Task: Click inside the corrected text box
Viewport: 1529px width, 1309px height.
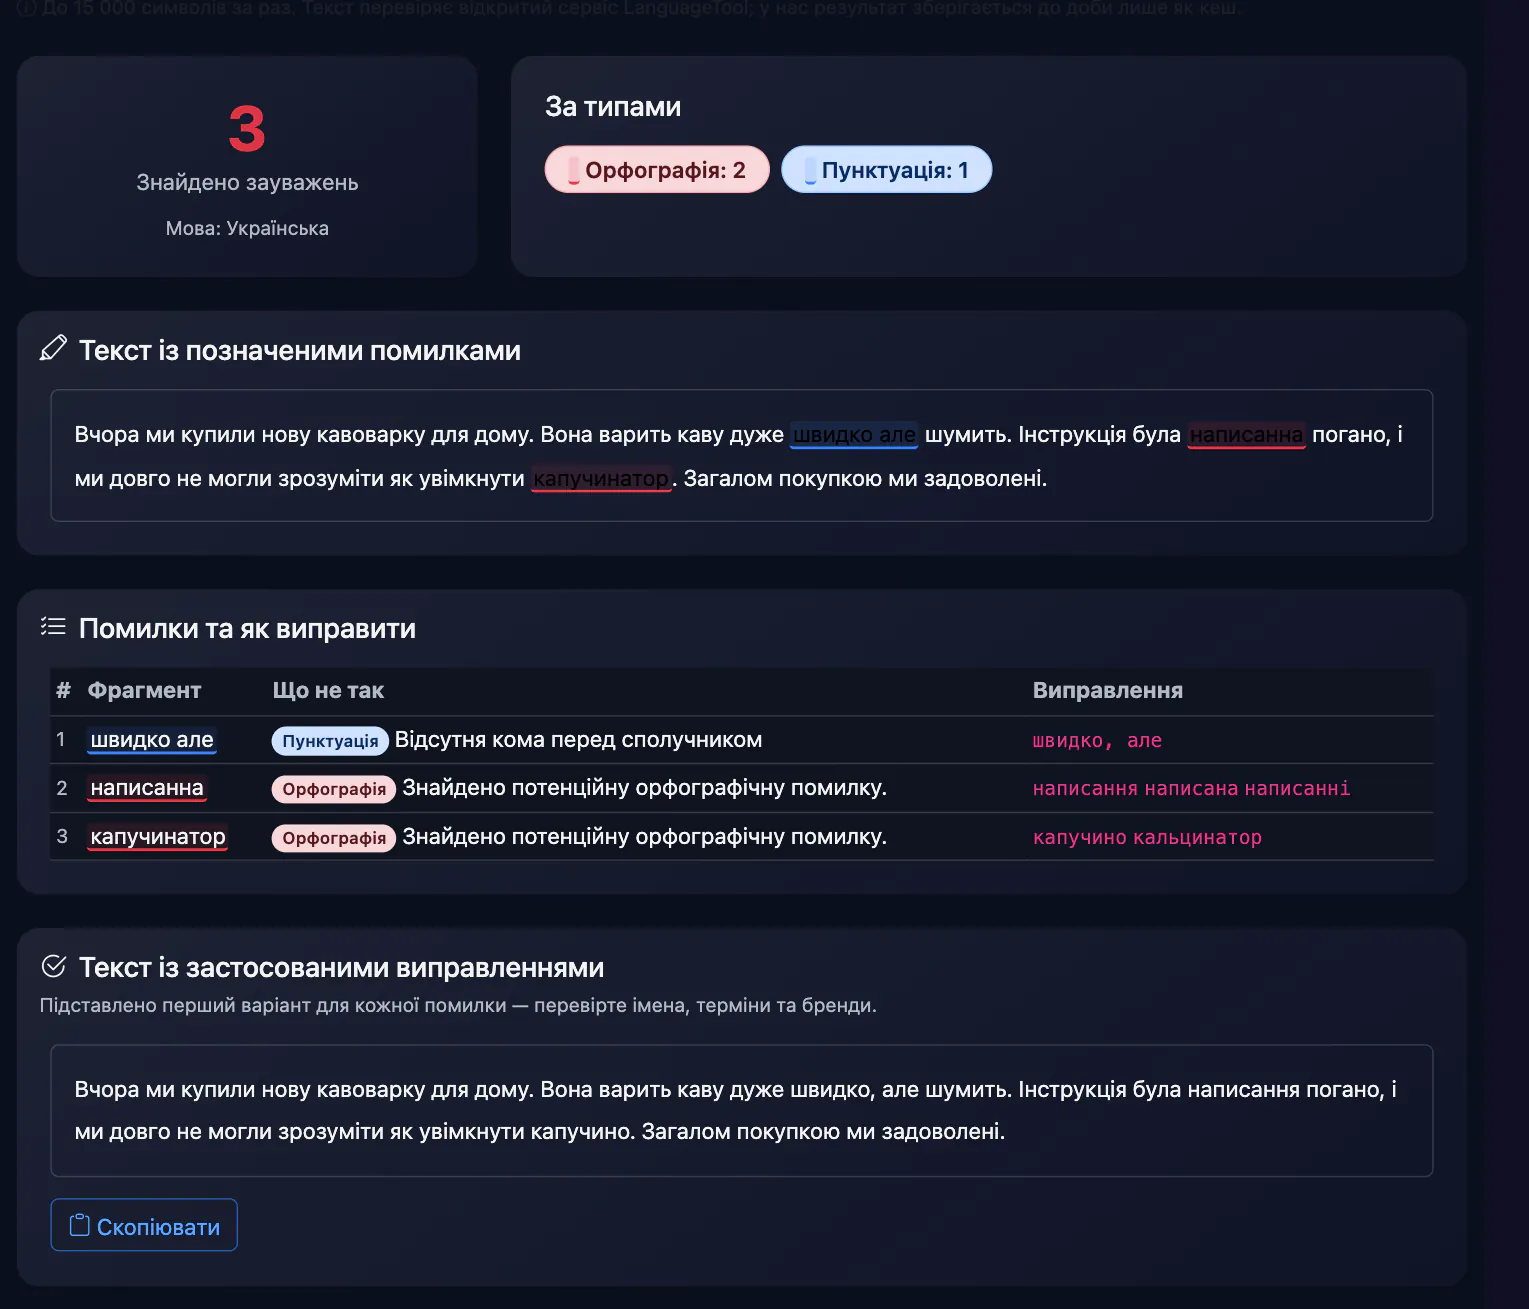Action: (x=742, y=1111)
